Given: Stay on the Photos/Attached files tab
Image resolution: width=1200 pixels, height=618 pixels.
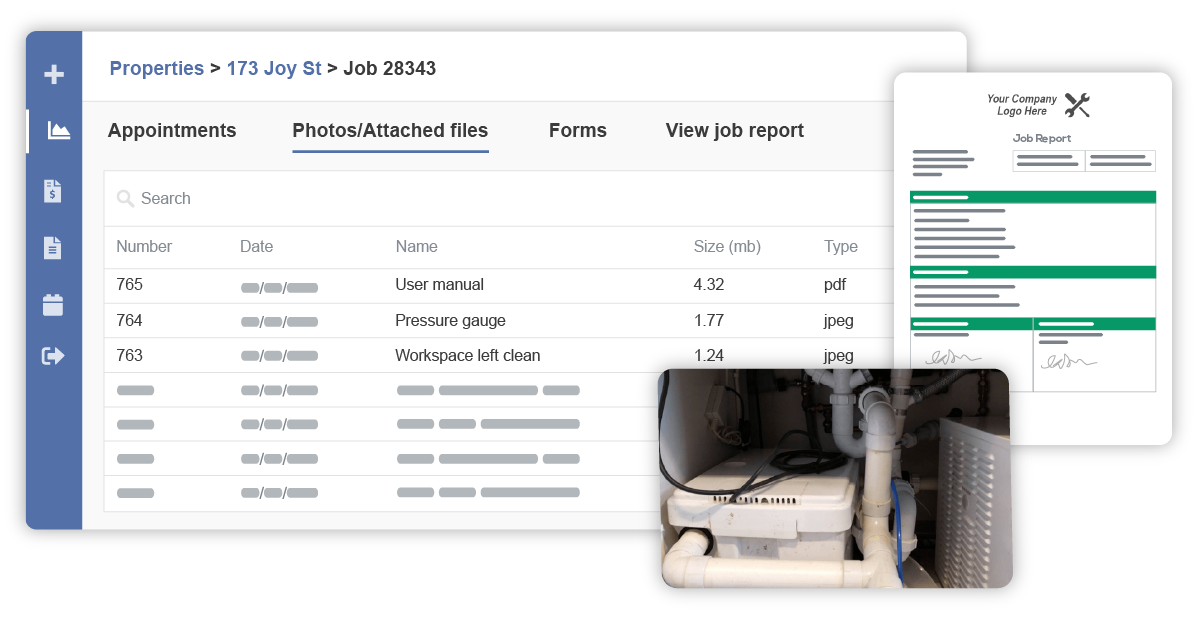Looking at the screenshot, I should pos(389,130).
